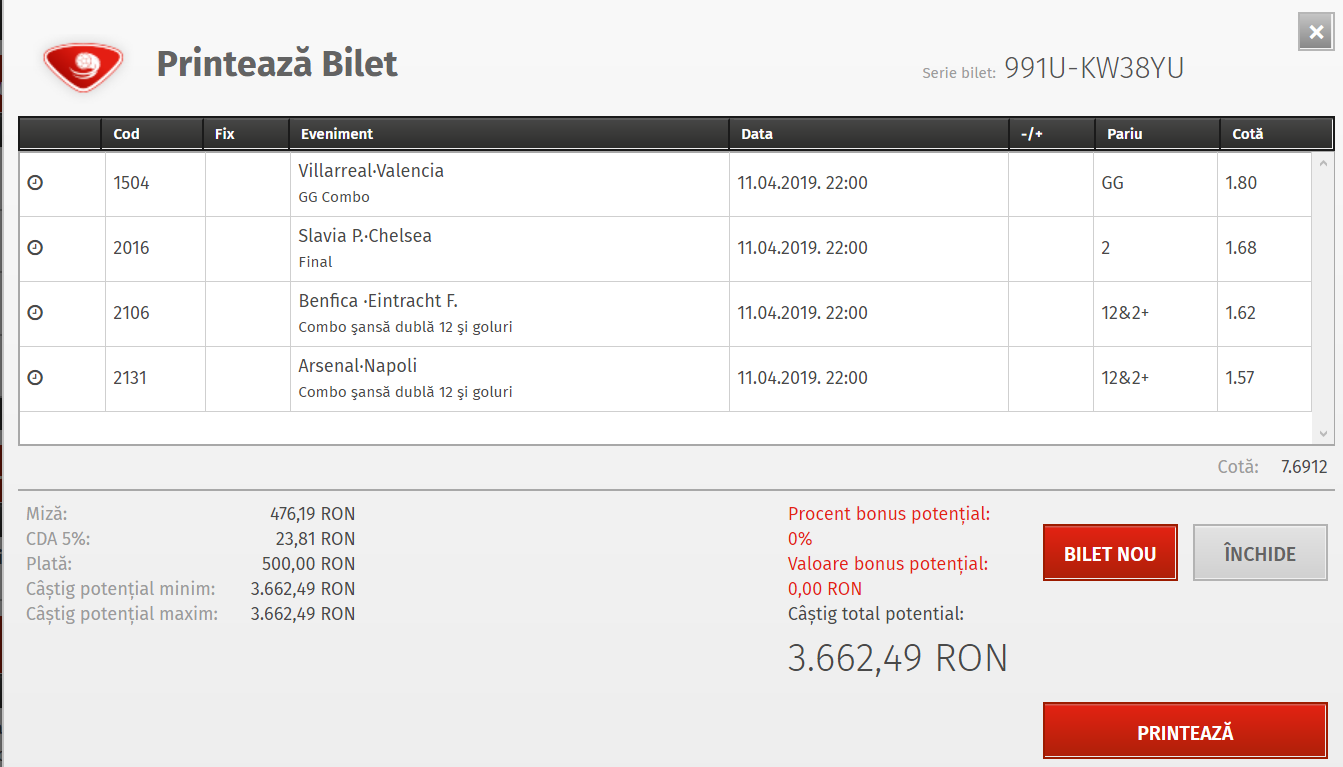The image size is (1343, 767).
Task: Click the odds value 1.68
Action: click(1241, 248)
